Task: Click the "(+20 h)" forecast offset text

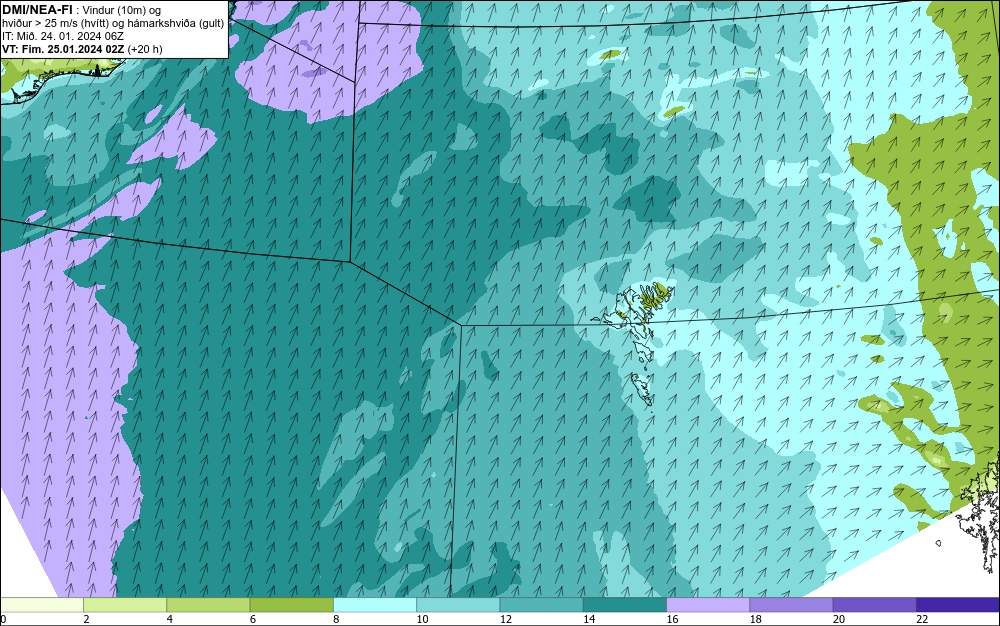Action: pos(145,49)
